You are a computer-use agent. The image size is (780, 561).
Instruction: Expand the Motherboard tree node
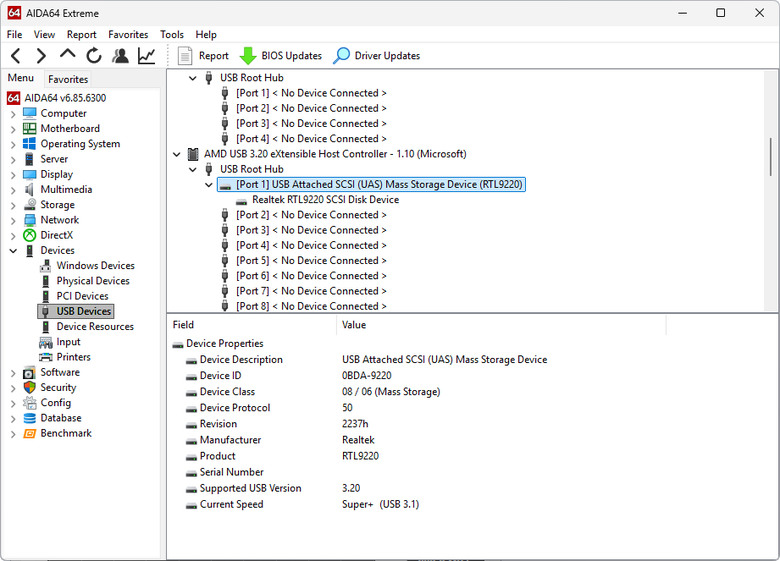point(13,129)
